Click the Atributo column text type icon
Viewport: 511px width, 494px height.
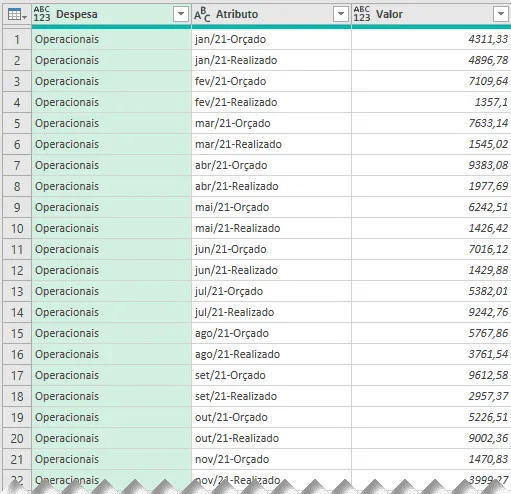point(202,14)
